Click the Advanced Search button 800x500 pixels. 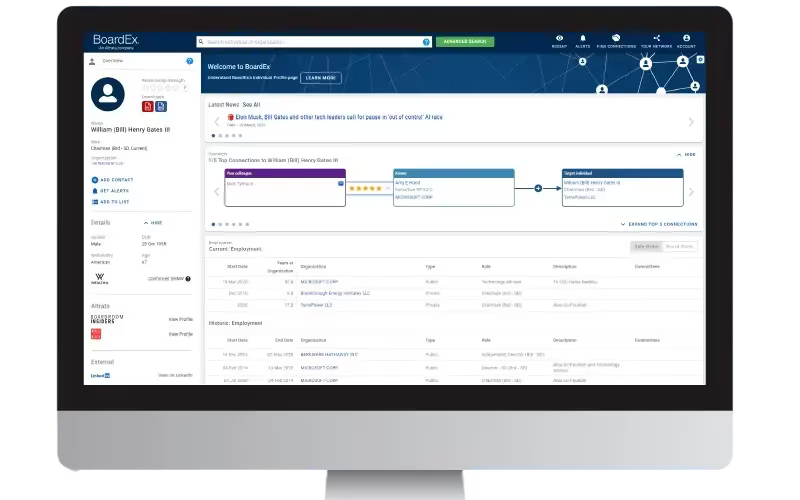(x=465, y=41)
